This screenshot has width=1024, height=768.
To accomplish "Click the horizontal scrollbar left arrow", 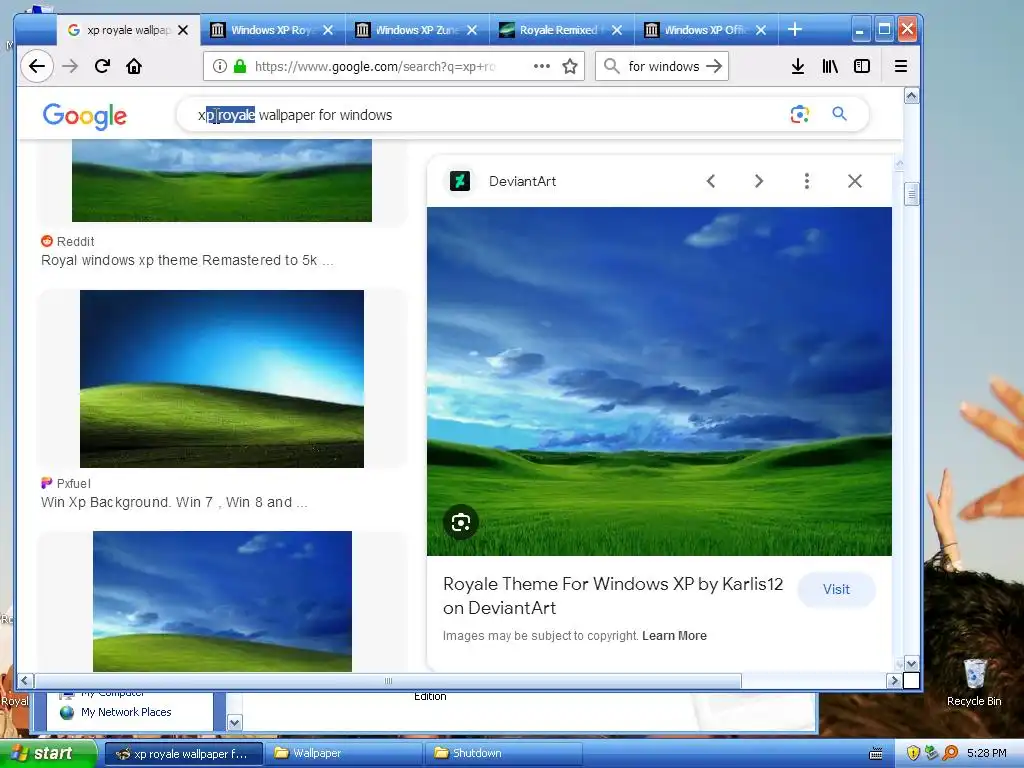I will tap(24, 680).
